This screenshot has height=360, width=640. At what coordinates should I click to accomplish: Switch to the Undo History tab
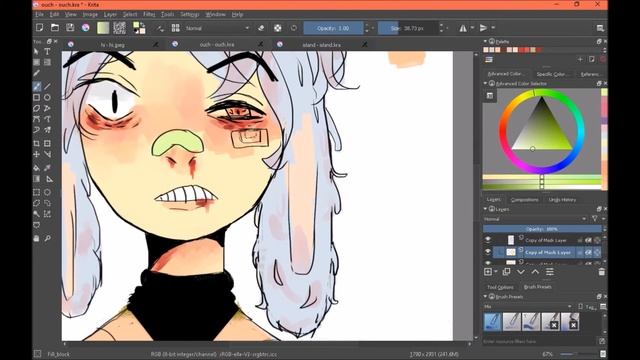coord(562,200)
